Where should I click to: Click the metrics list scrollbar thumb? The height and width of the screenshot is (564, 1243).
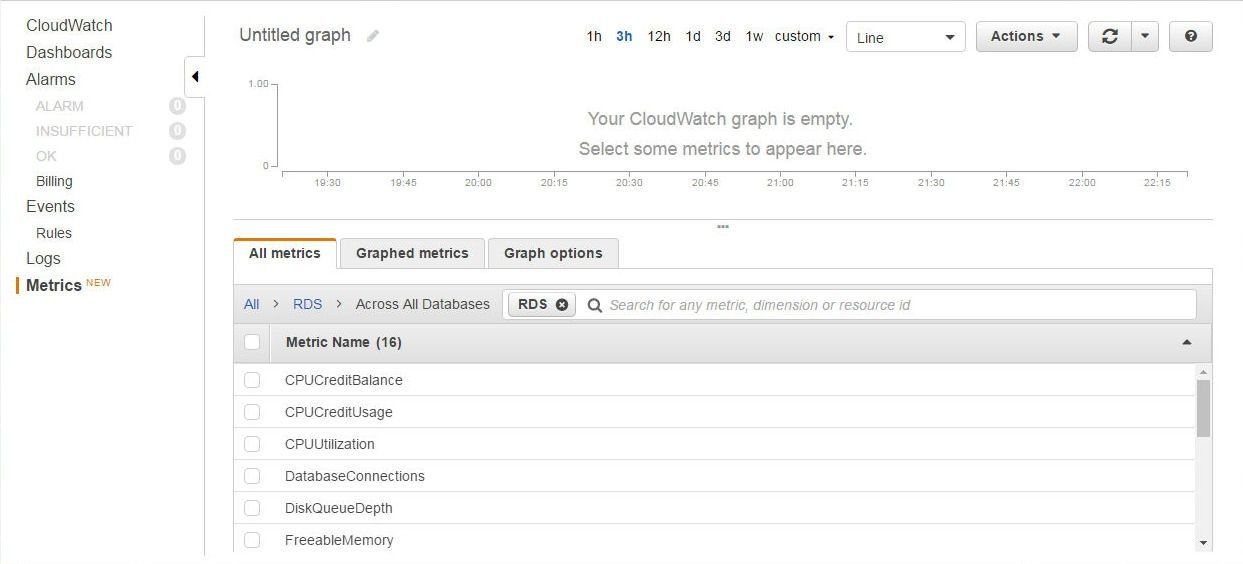click(x=1203, y=408)
